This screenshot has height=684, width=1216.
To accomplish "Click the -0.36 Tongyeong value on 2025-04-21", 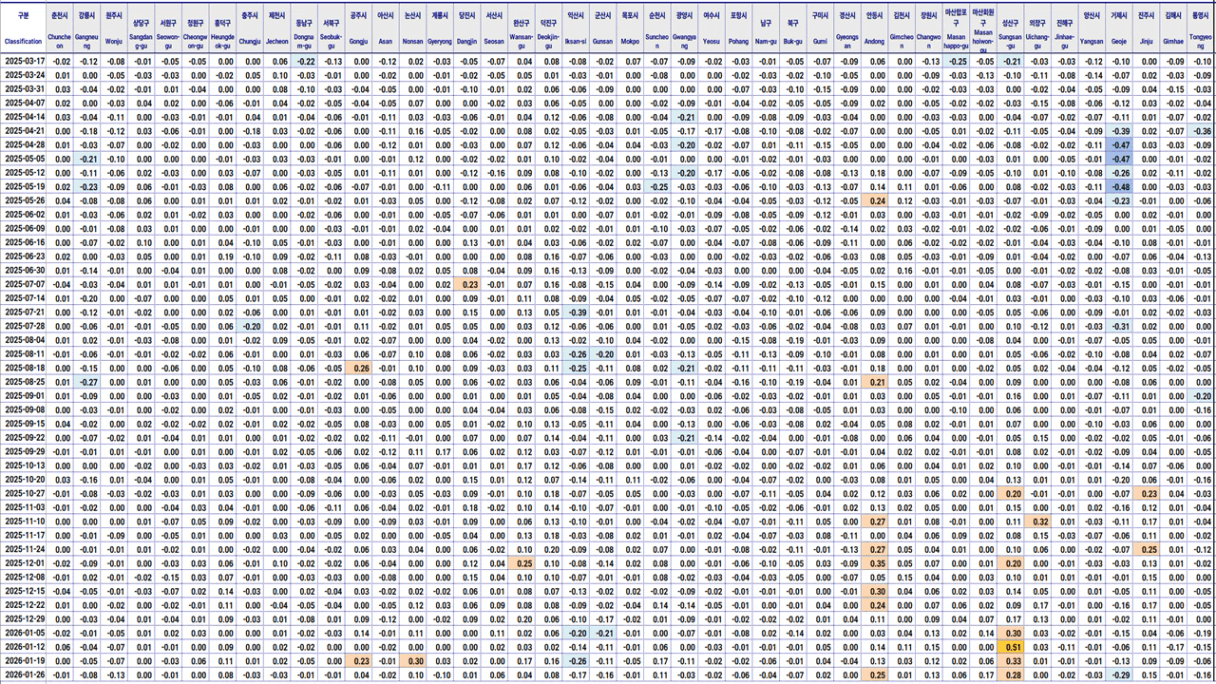I will pyautogui.click(x=1201, y=131).
